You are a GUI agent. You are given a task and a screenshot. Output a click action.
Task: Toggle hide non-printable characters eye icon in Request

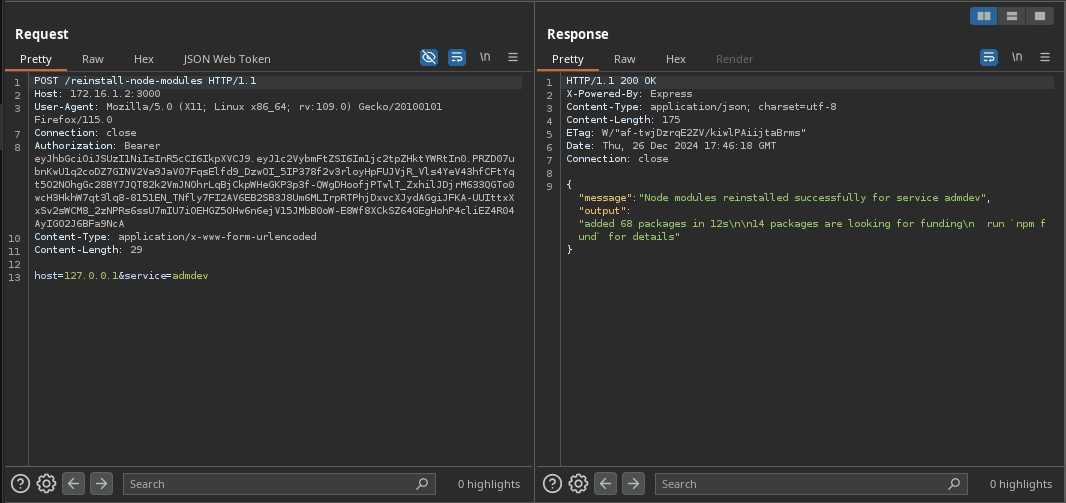point(429,58)
